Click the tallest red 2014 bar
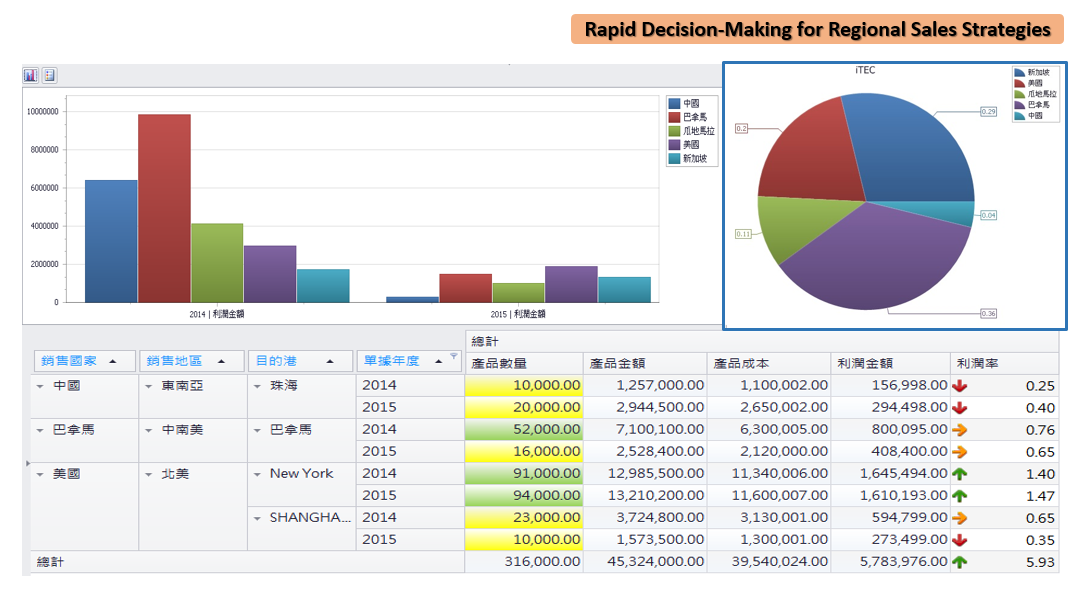Screen dimensions: 1088x589 164,208
